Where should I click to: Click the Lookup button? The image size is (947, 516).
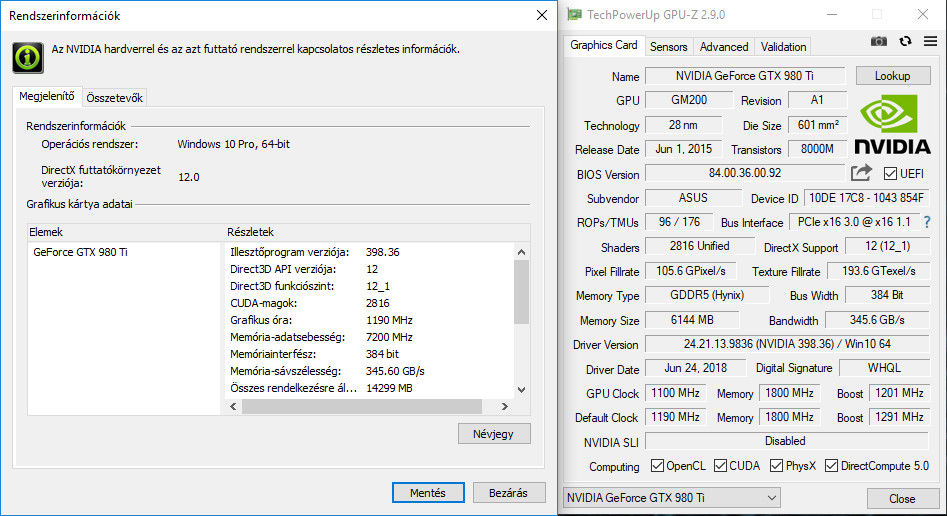892,76
